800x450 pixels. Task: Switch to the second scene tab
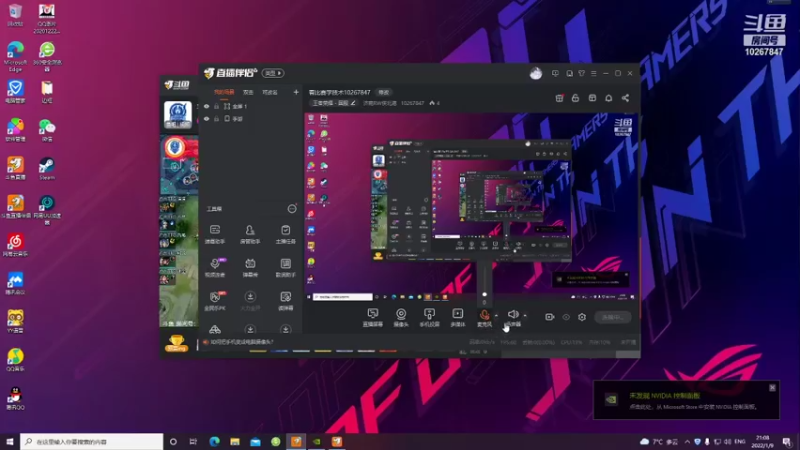(248, 92)
